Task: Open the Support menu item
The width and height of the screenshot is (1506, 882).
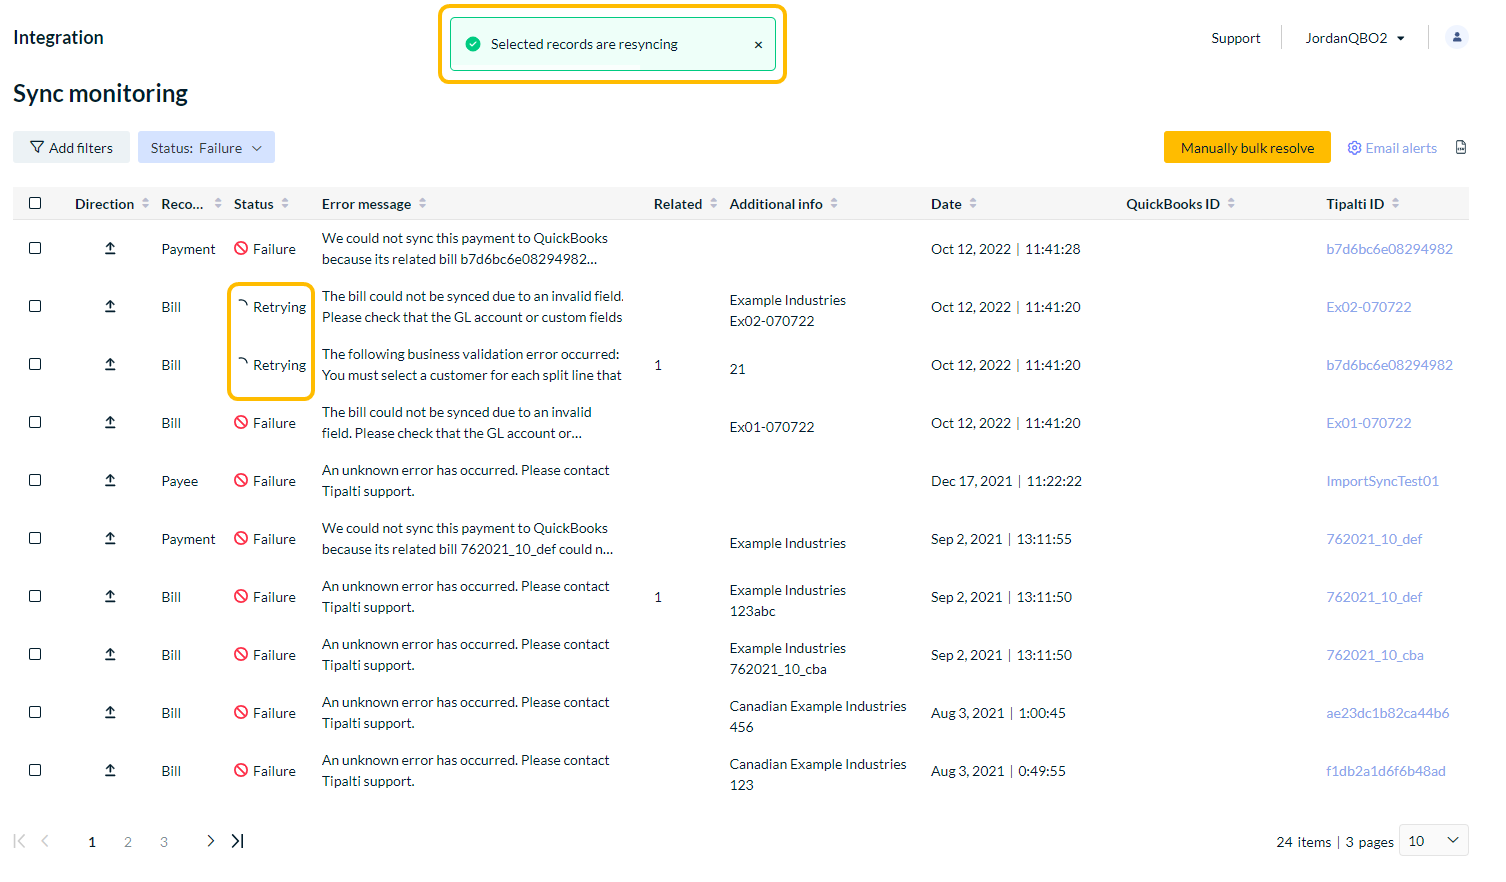Action: [1235, 38]
